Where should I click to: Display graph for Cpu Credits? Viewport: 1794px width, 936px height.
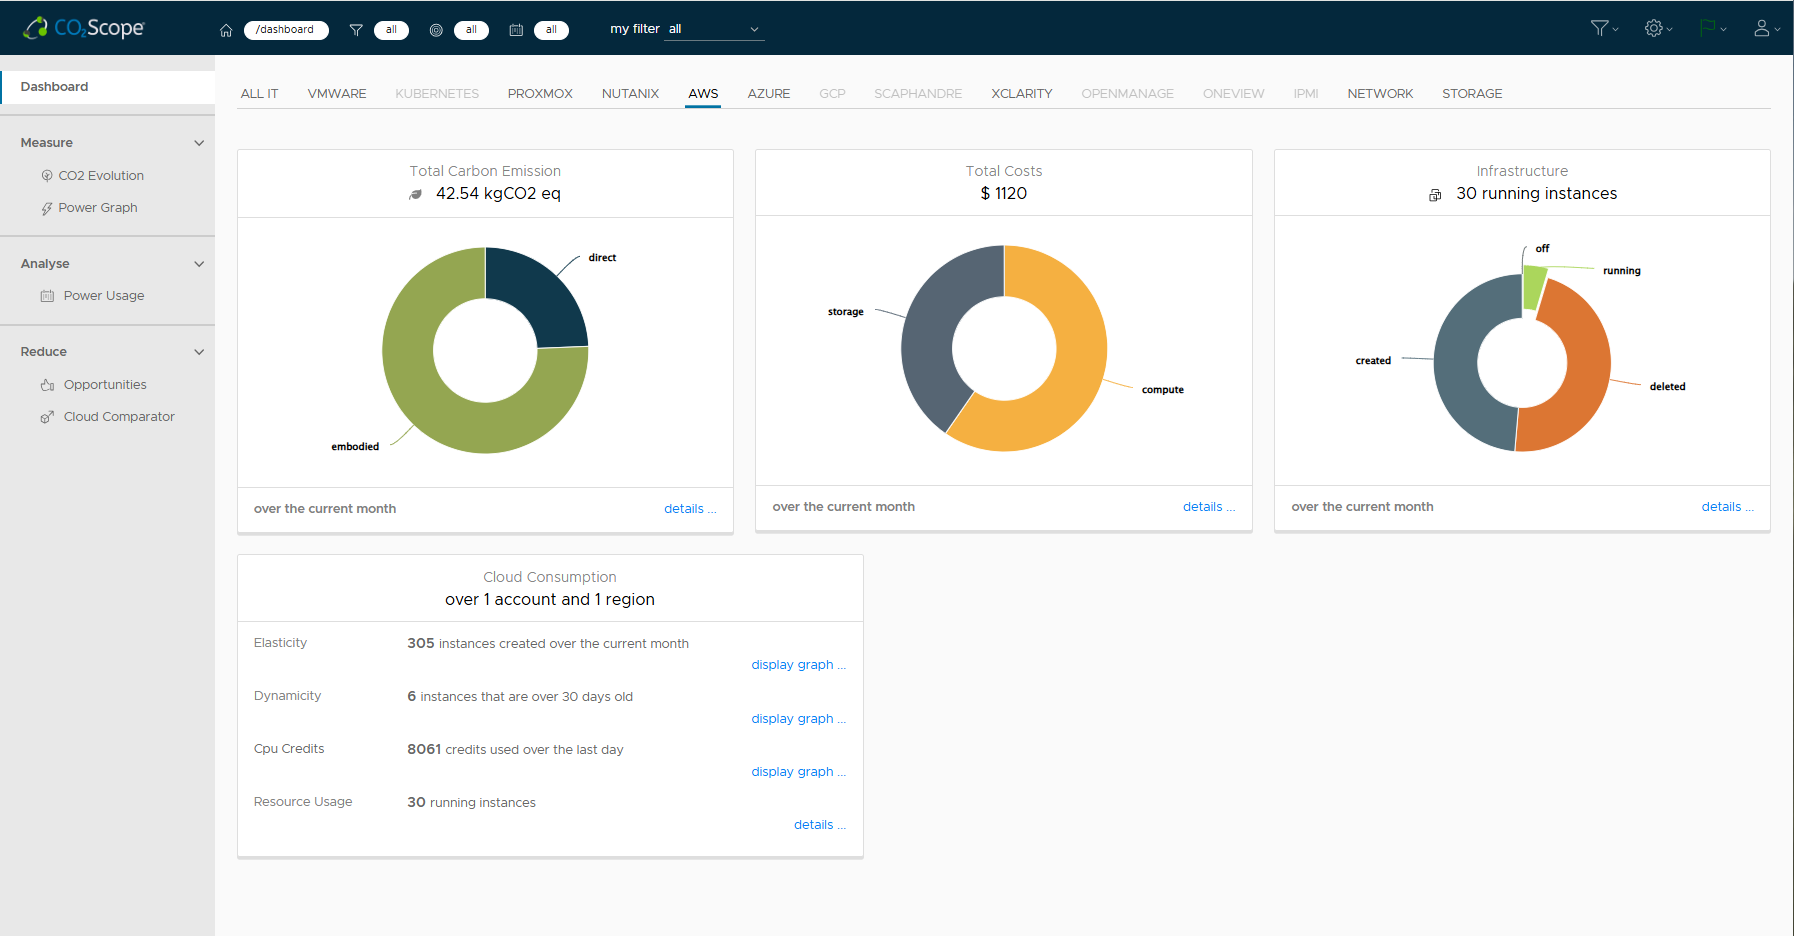(799, 772)
